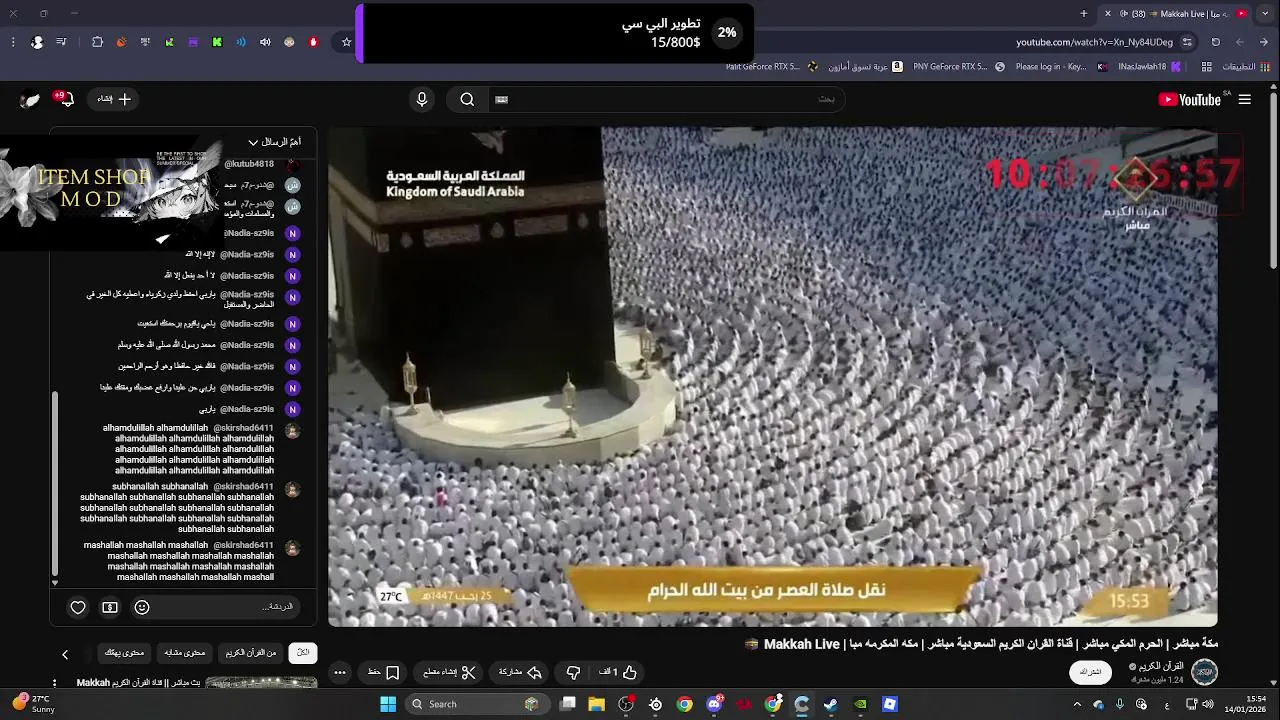Open the Amazon cart (عربة تسوق أمازون) bookmark
Screen dimensions: 1280x720
[x=866, y=67]
